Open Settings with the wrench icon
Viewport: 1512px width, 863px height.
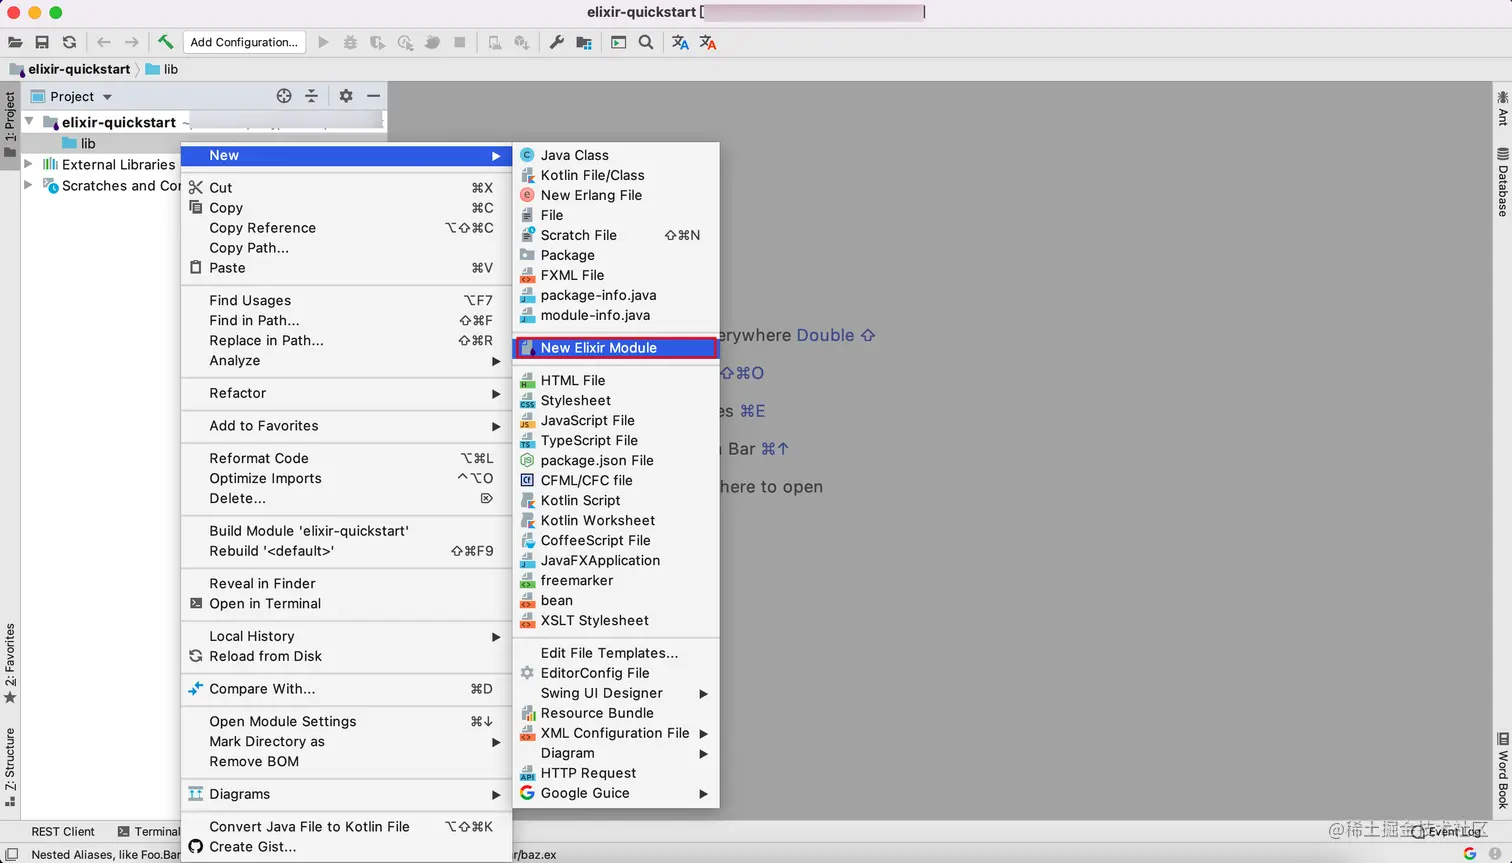point(557,42)
